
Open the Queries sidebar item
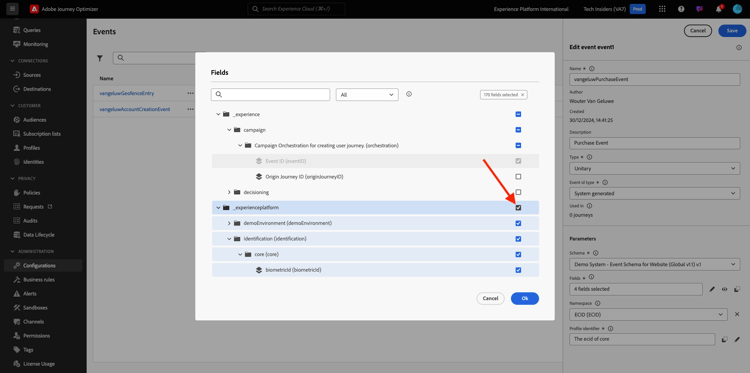tap(32, 30)
